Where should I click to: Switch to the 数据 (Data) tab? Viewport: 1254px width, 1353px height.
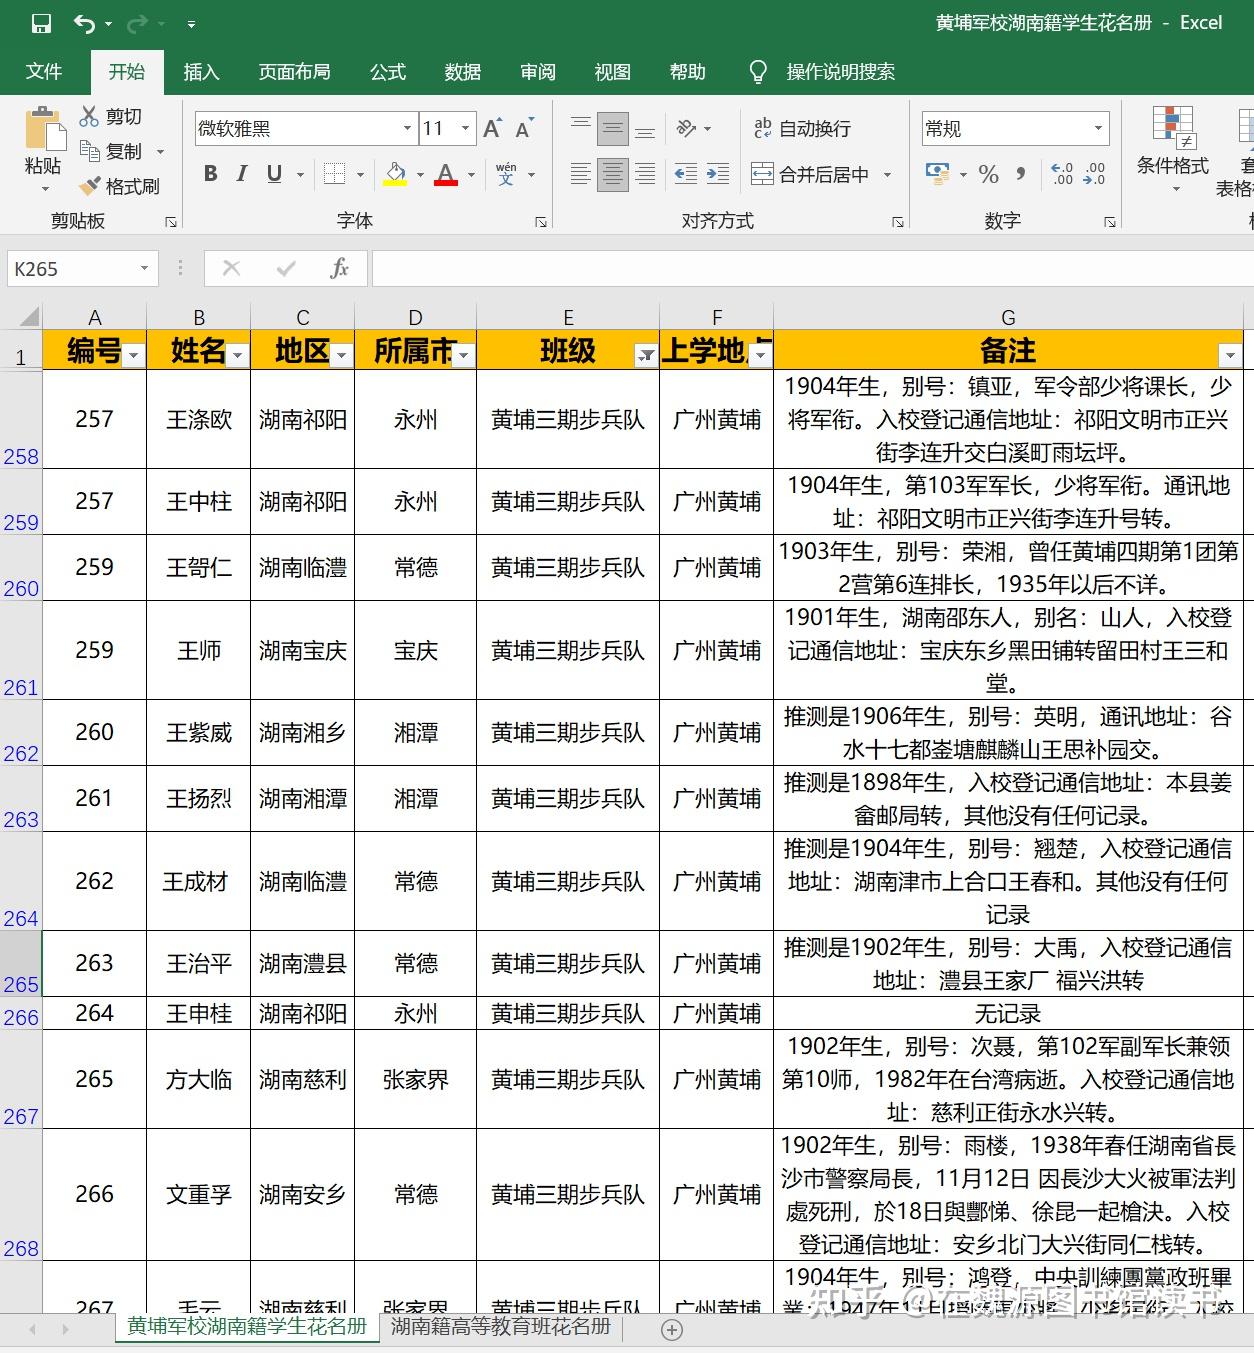pos(463,71)
